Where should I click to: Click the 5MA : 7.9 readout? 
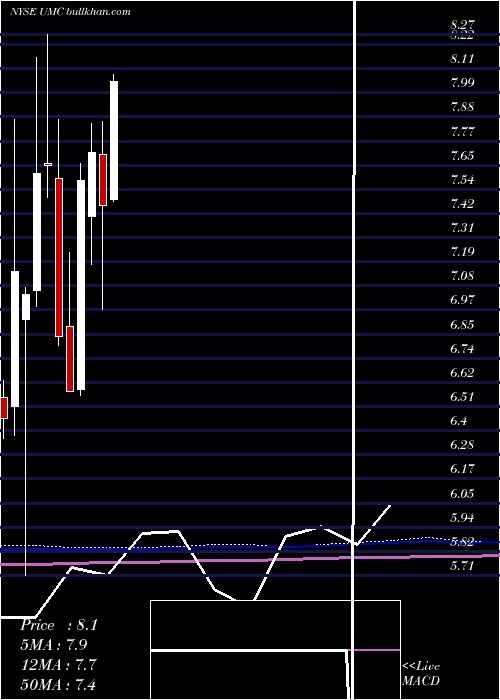coord(53,645)
